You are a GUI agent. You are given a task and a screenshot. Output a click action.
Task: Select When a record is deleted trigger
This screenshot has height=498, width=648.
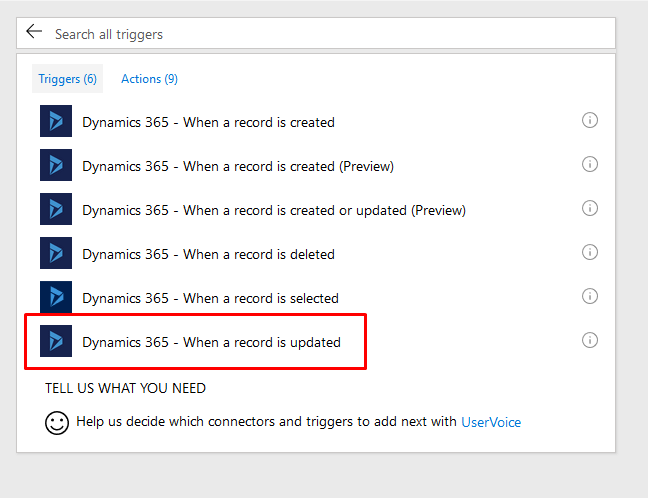click(x=208, y=254)
